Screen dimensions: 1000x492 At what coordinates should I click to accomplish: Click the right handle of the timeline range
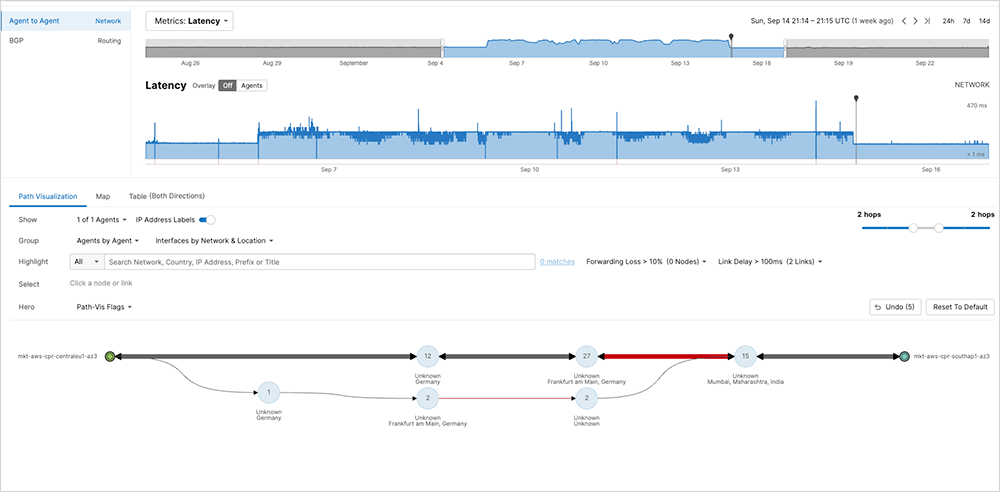point(786,48)
